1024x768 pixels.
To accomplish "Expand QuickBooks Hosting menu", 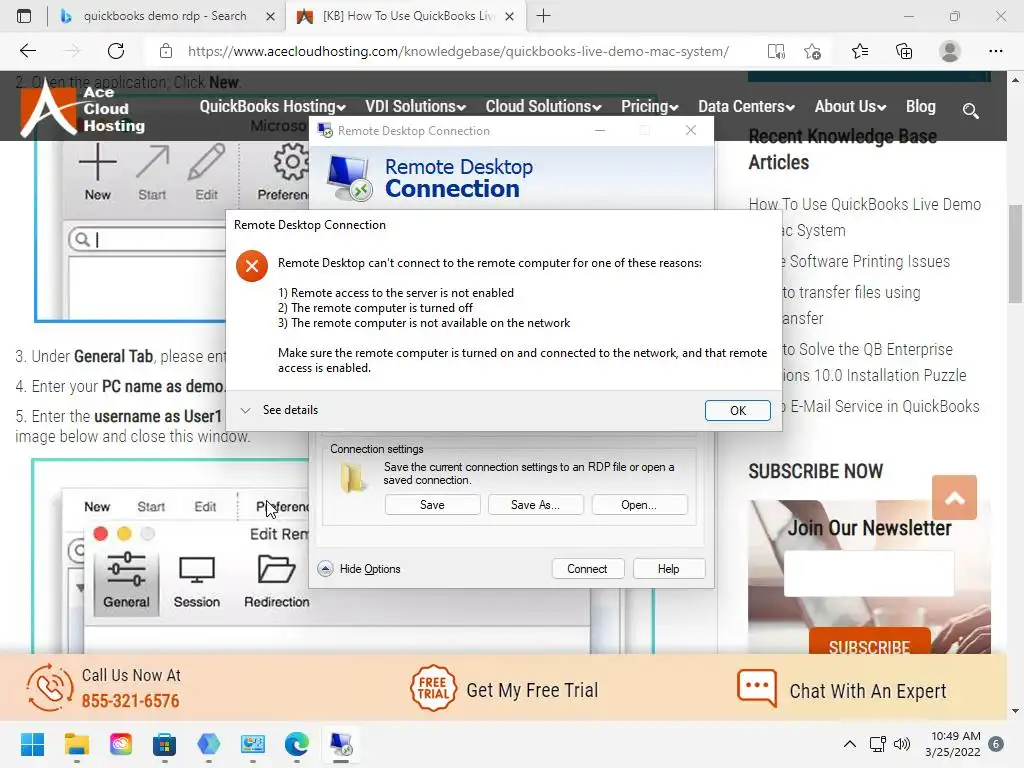I will [x=272, y=106].
